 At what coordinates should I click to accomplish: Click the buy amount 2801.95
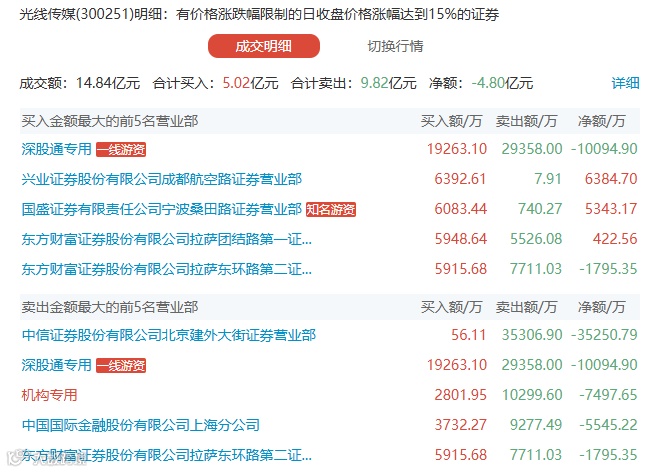click(460, 395)
